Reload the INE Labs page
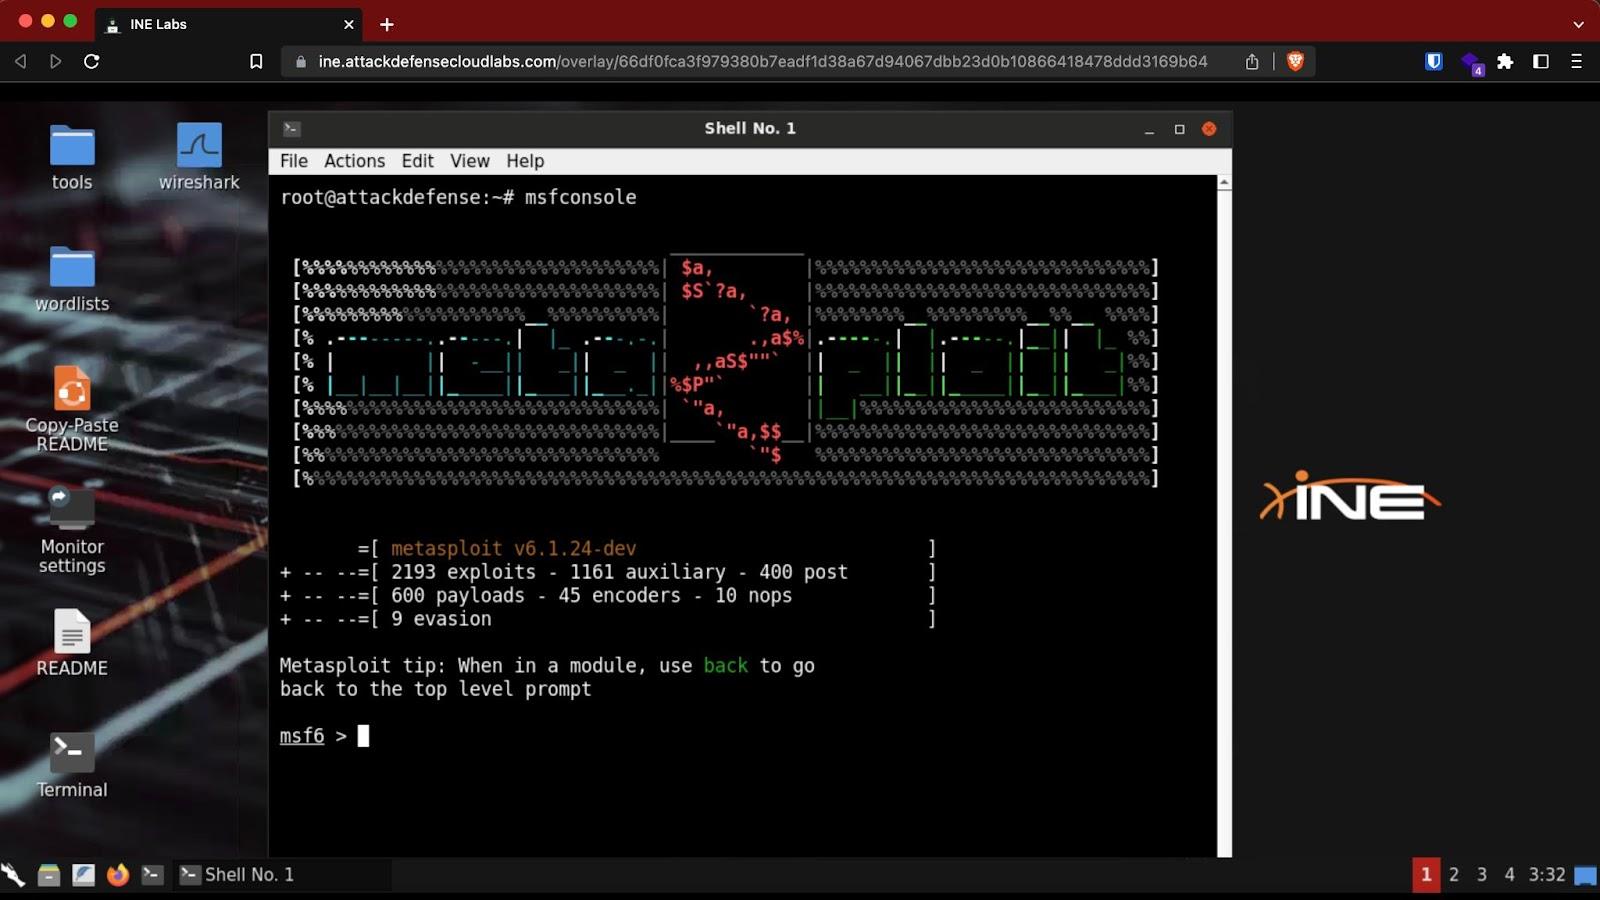 click(x=92, y=61)
